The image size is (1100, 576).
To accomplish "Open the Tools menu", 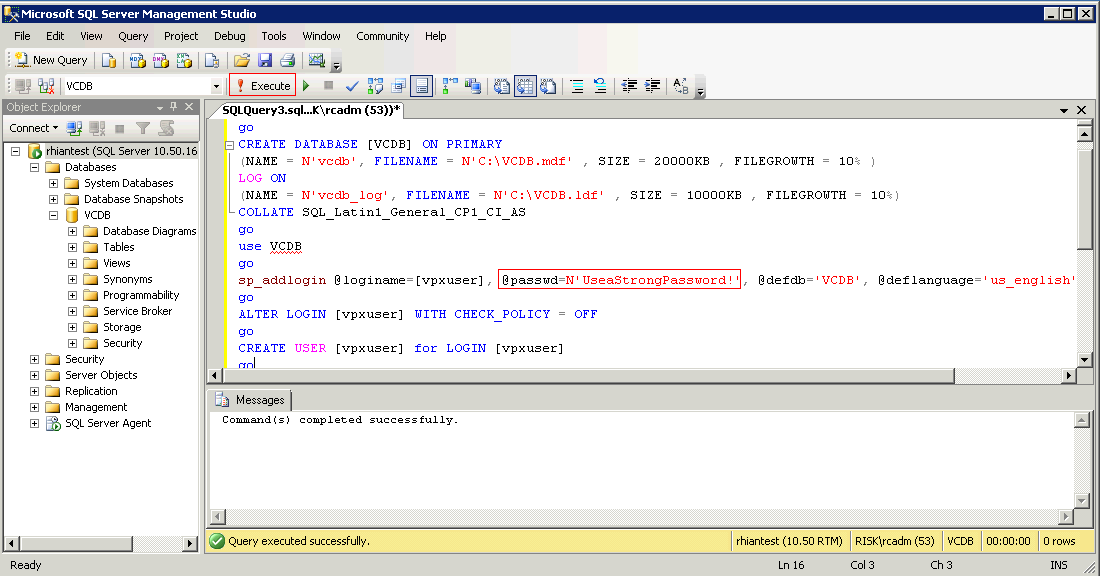I will [274, 36].
